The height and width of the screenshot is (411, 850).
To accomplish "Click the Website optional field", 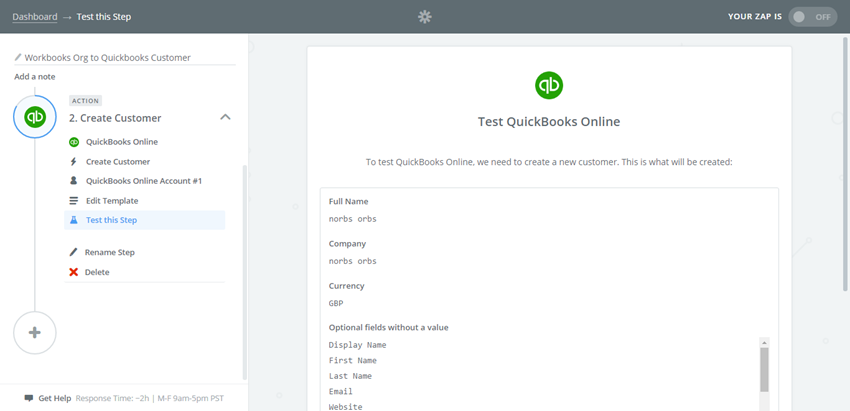I will 345,407.
